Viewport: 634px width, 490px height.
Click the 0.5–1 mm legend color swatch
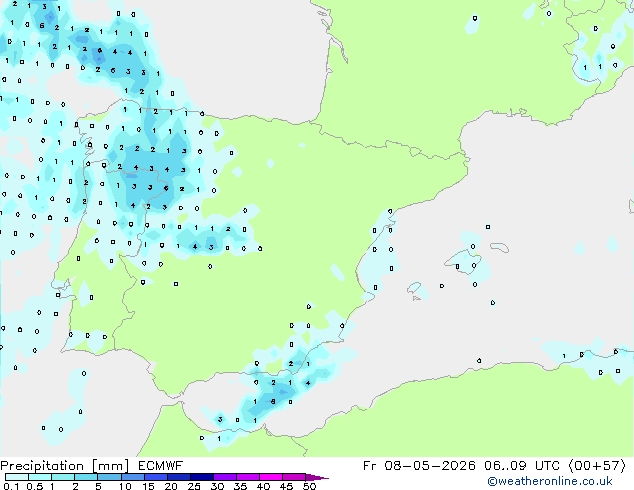40,477
